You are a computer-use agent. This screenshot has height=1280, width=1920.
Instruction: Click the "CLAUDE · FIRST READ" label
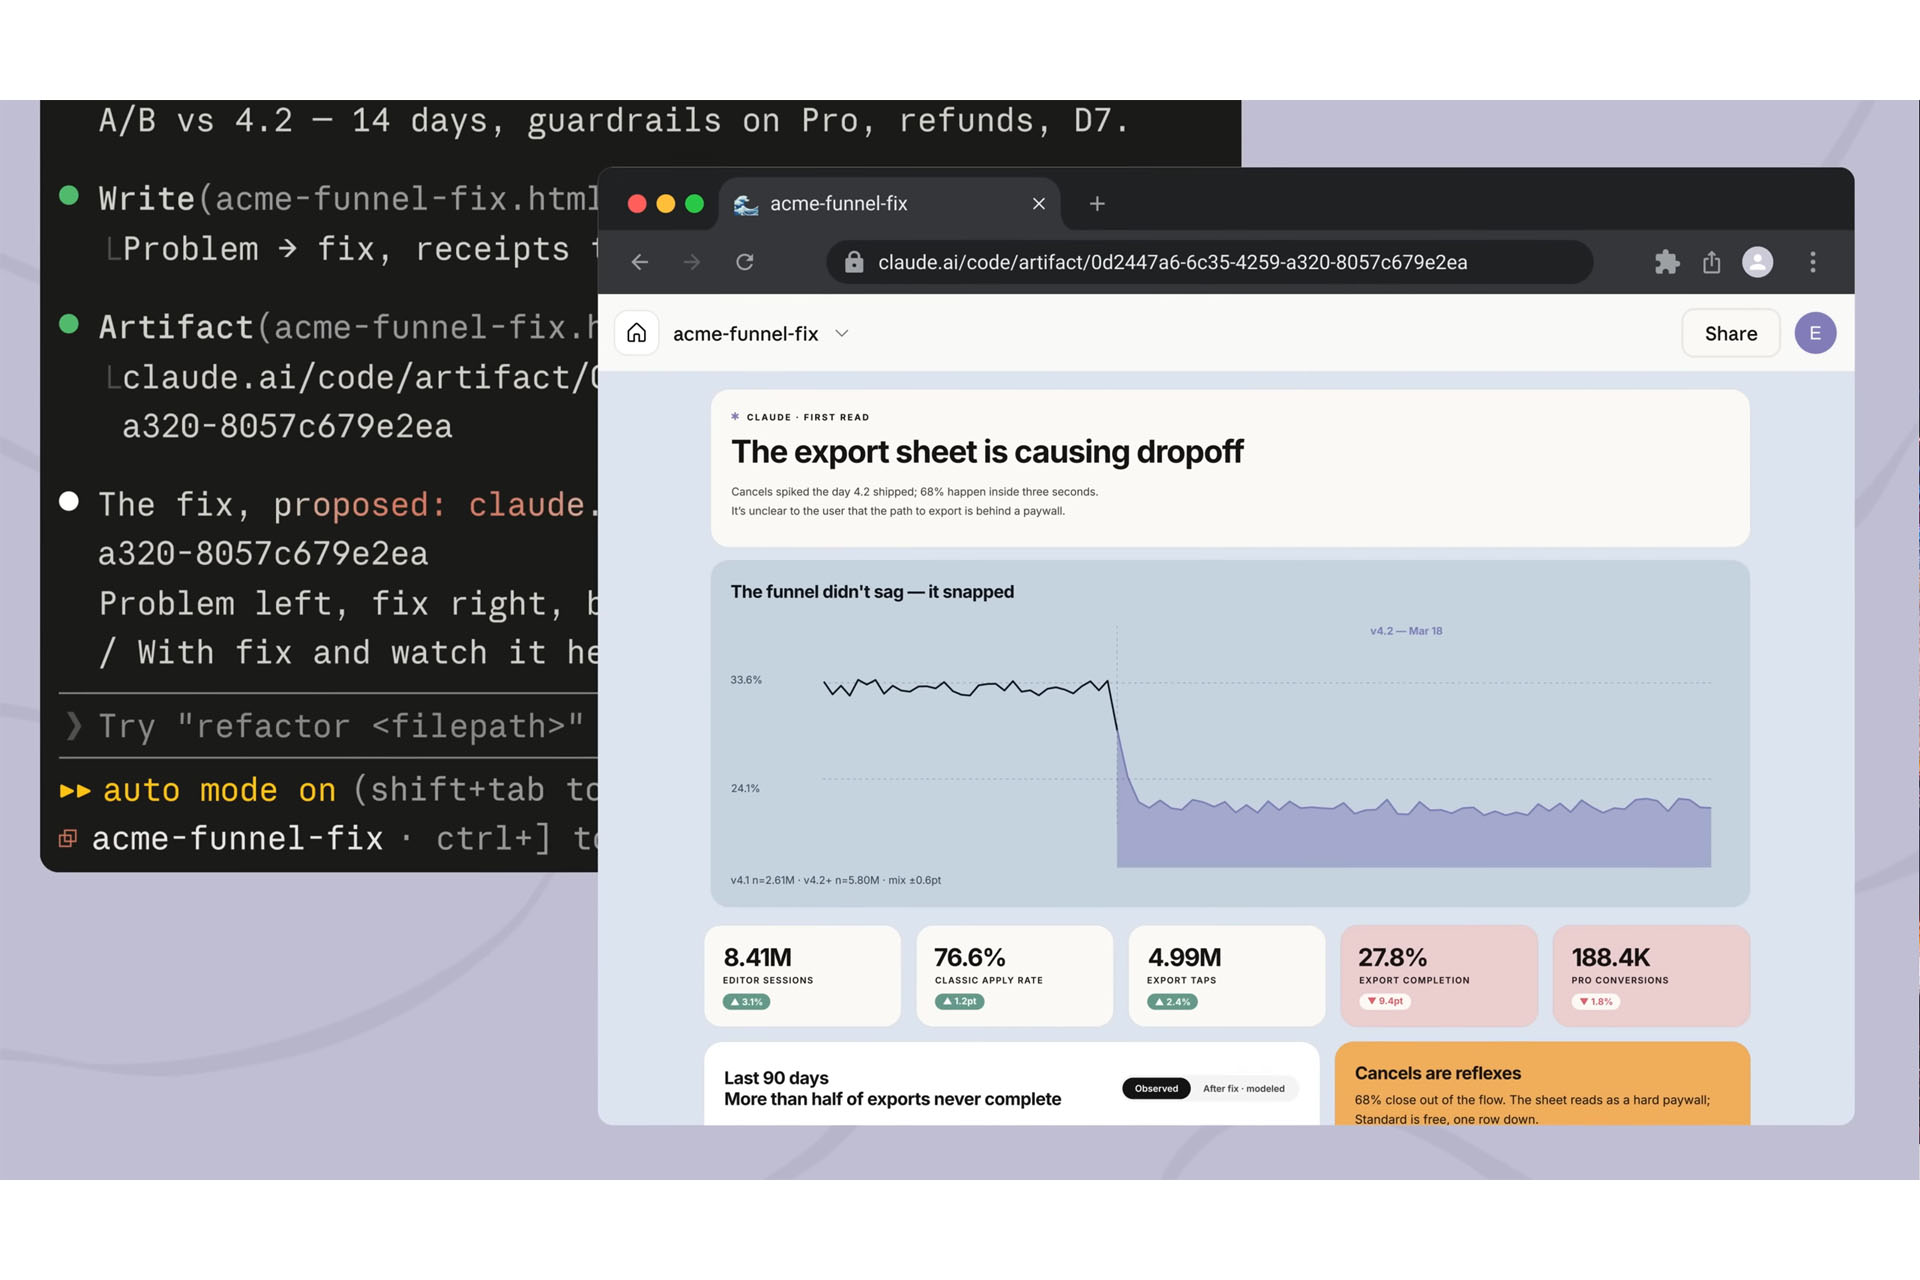click(808, 417)
